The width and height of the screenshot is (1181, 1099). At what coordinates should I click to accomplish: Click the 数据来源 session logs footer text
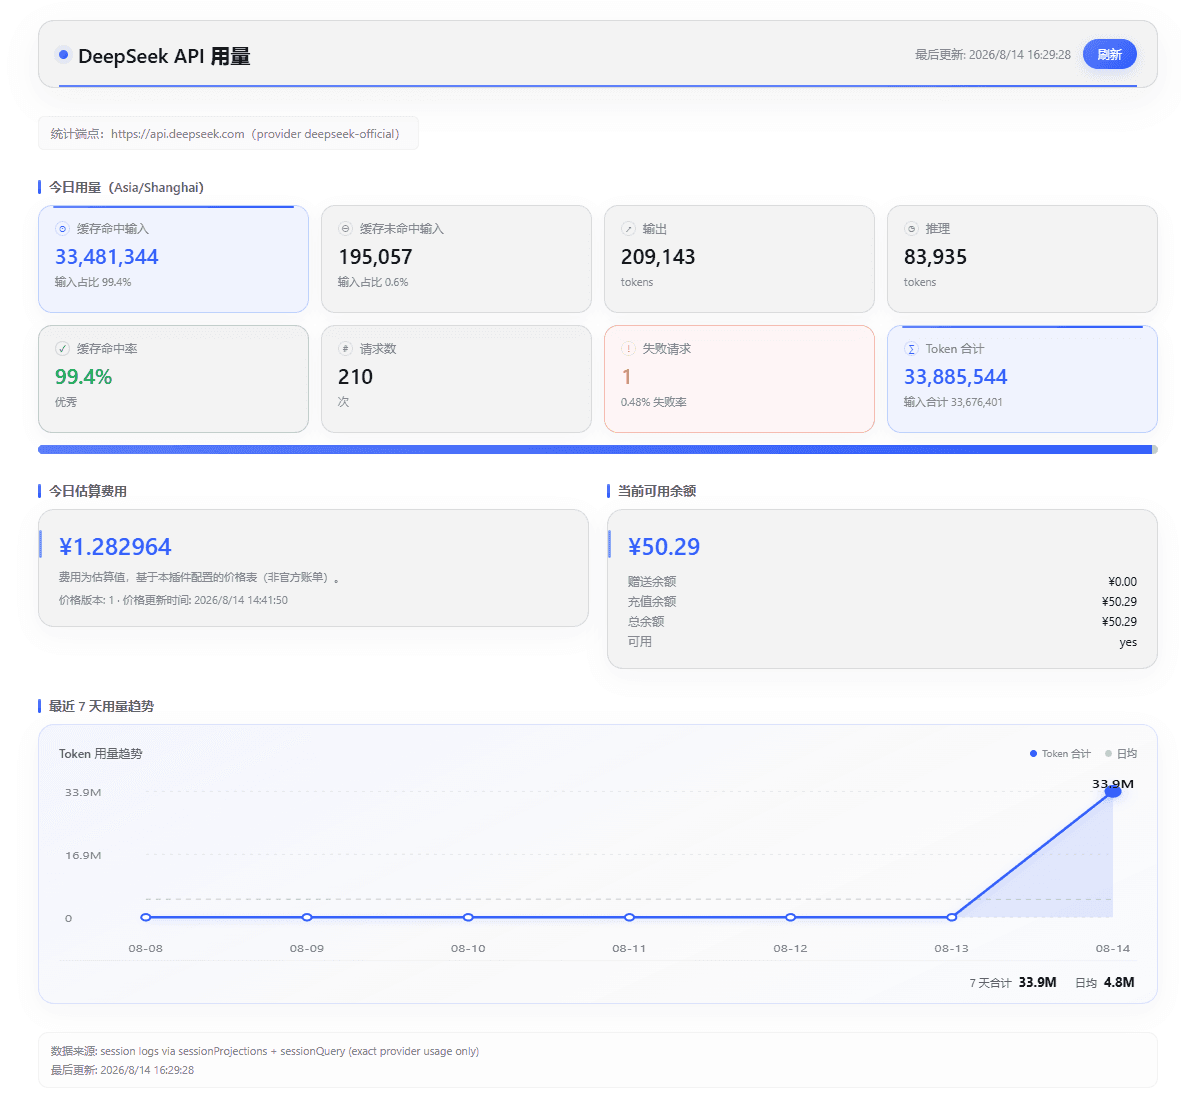(264, 1051)
